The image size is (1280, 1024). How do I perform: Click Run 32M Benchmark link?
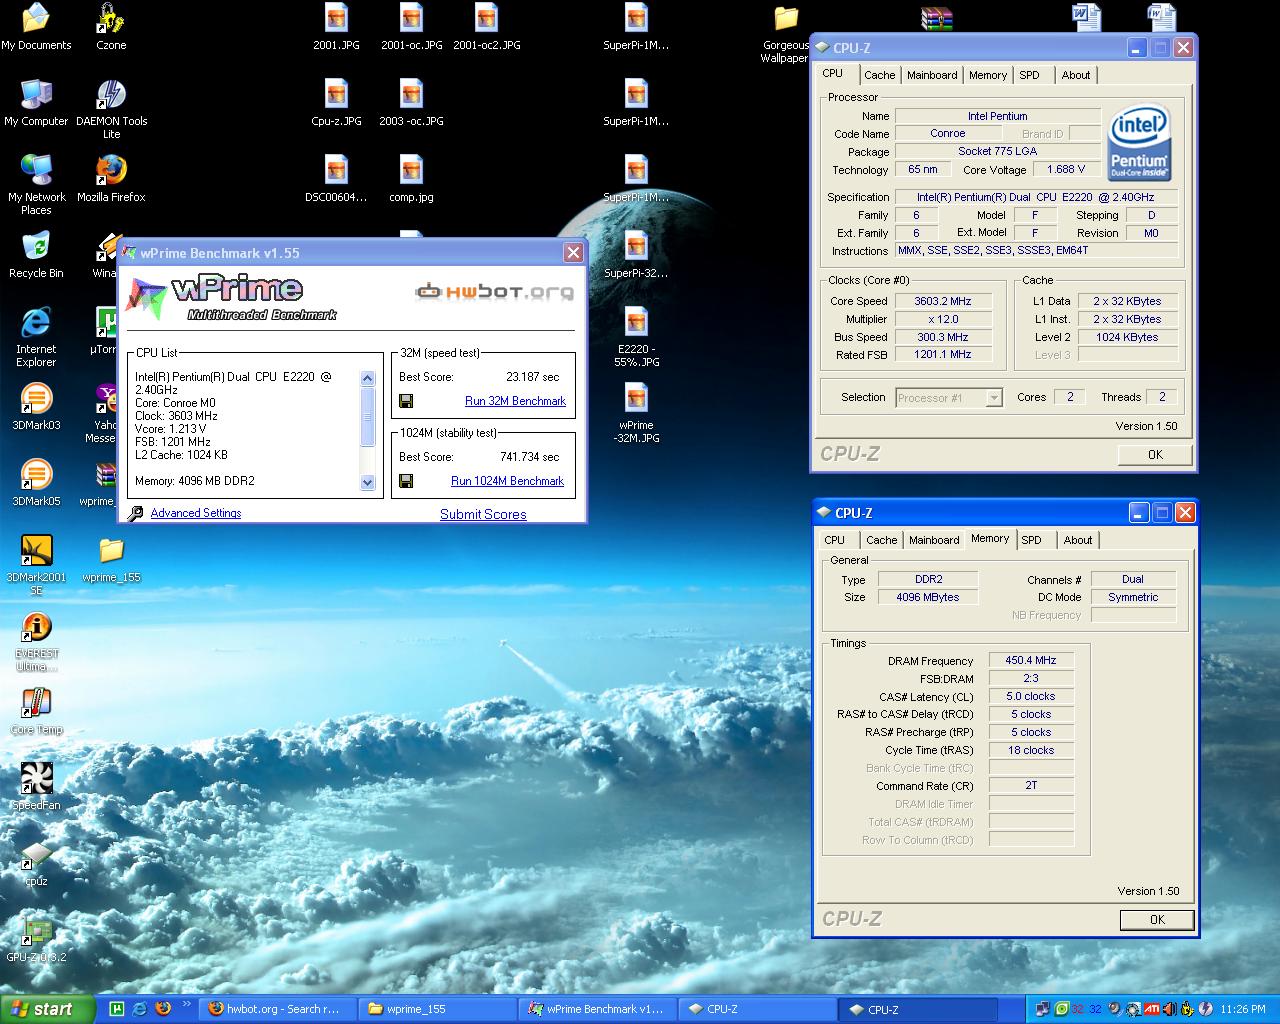[515, 401]
